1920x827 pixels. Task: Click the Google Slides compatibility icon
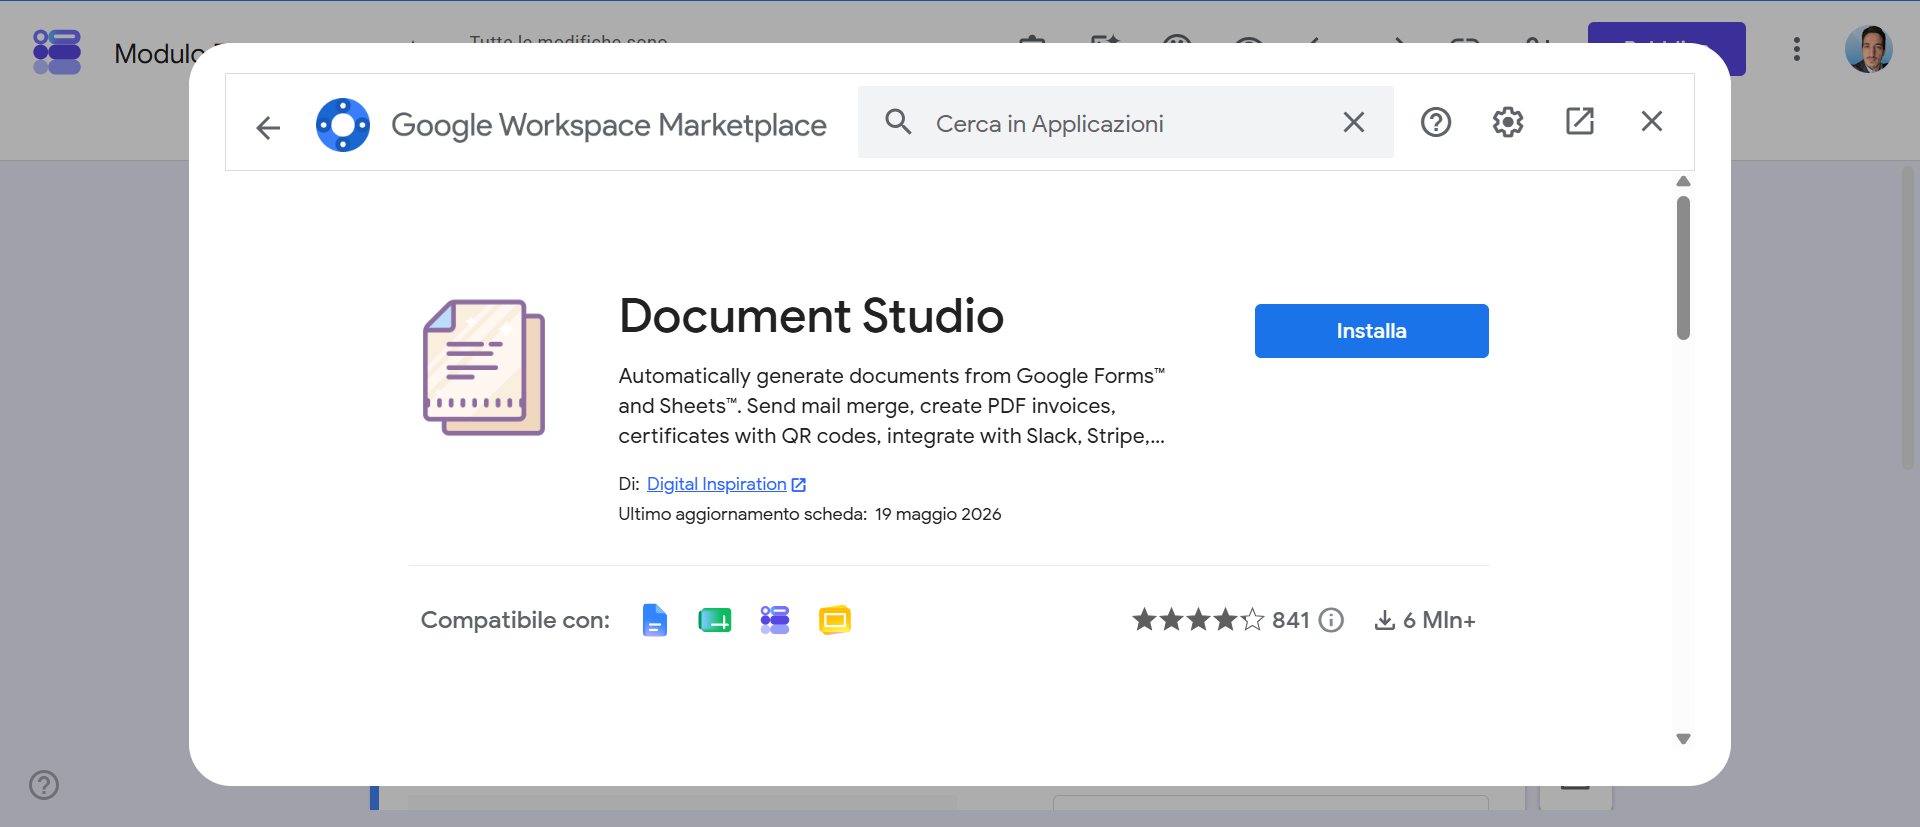coord(835,621)
